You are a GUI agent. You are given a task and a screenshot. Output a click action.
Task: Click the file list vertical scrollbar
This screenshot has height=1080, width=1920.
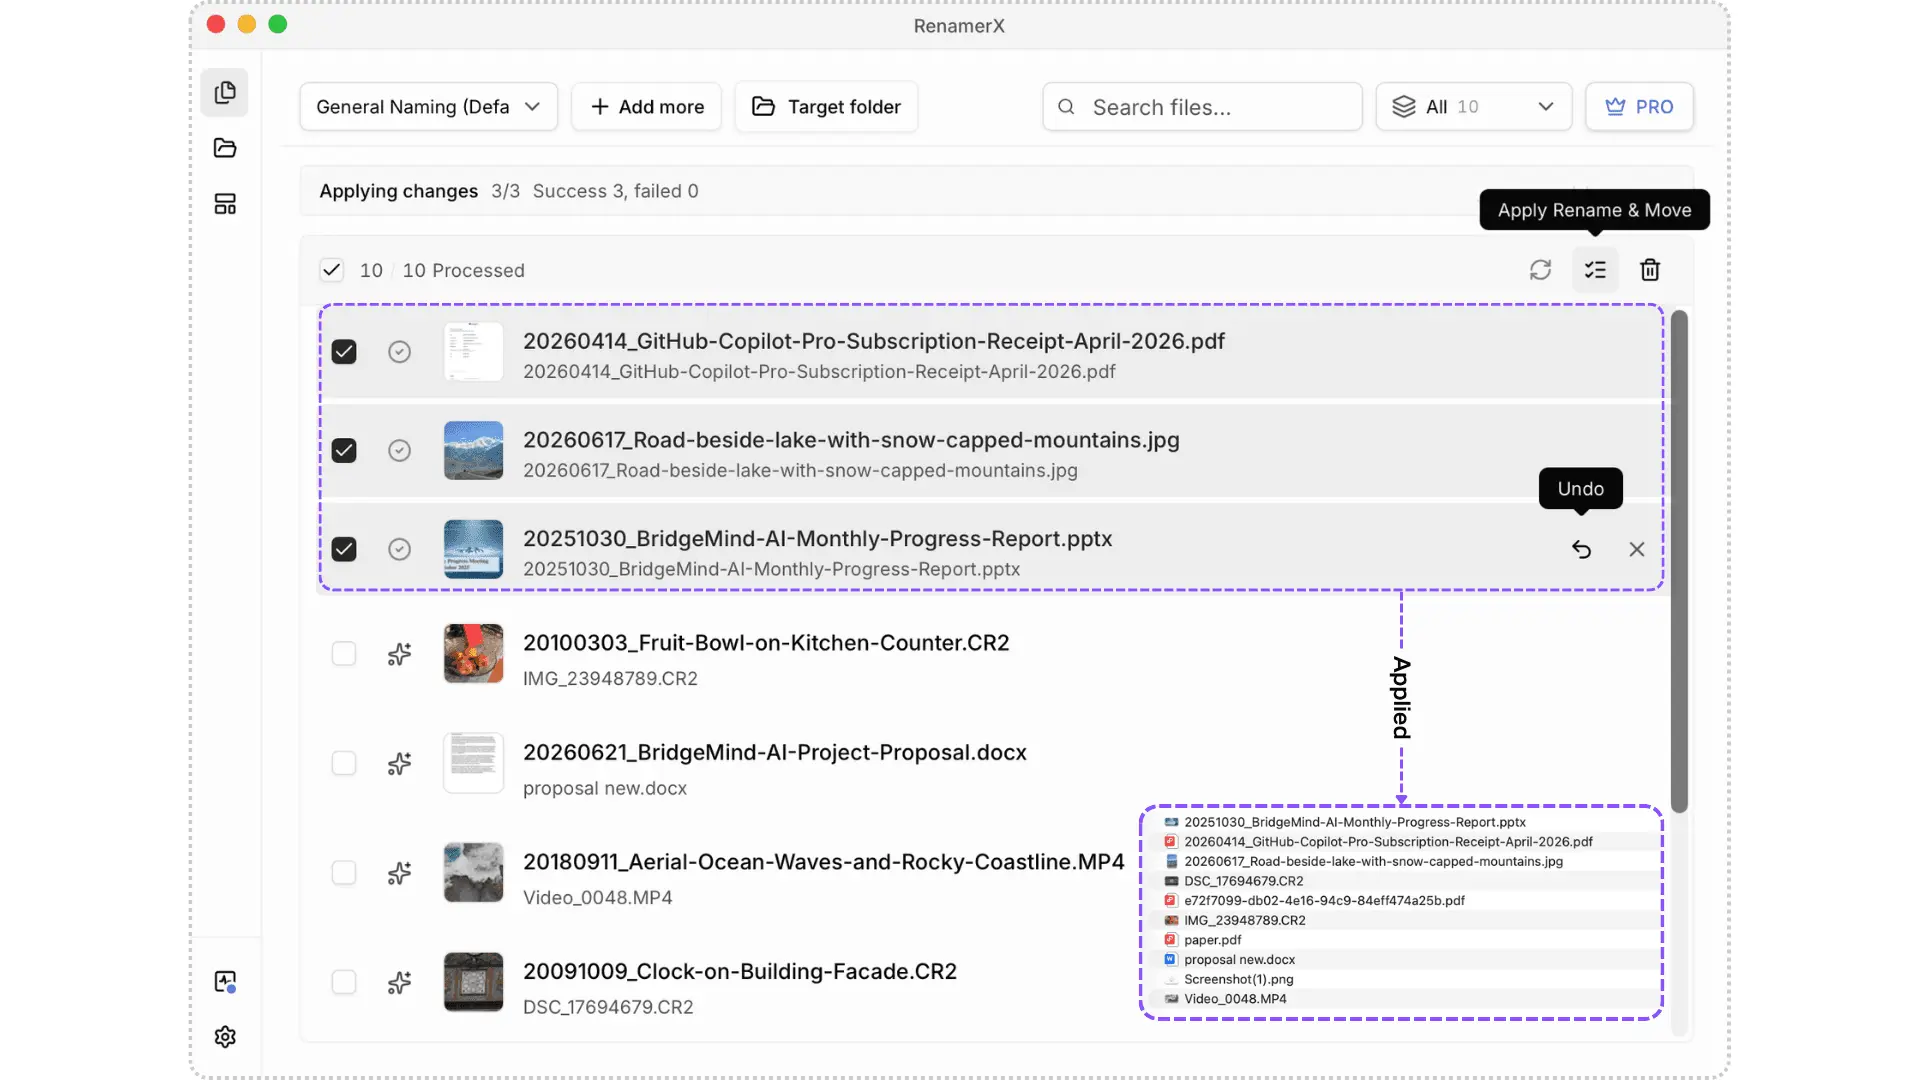[x=1680, y=562]
